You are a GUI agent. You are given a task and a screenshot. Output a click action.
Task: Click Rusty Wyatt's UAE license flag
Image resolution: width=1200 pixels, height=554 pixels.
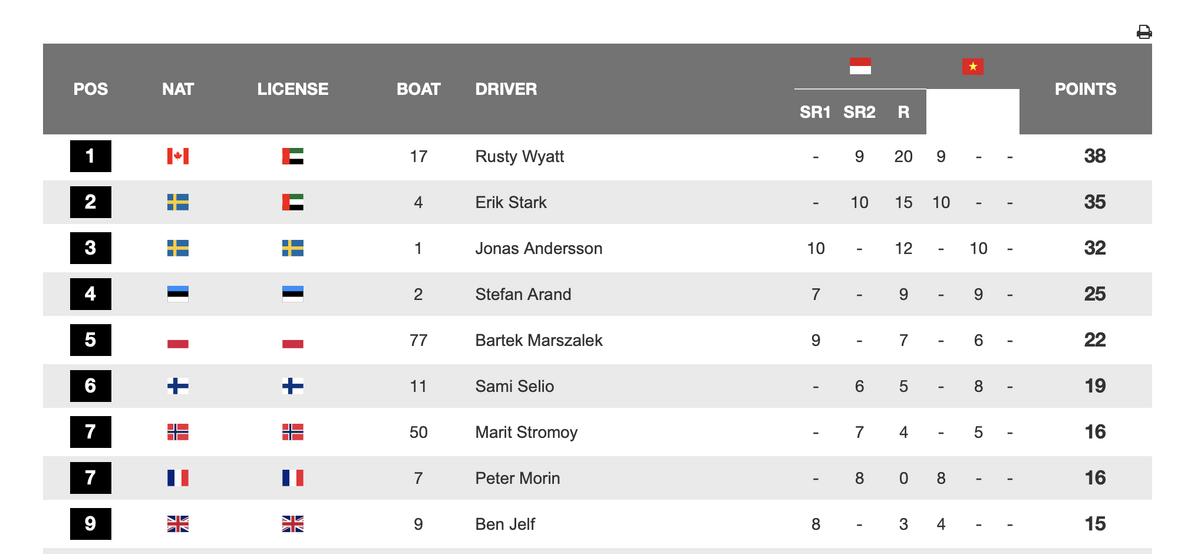tap(293, 156)
